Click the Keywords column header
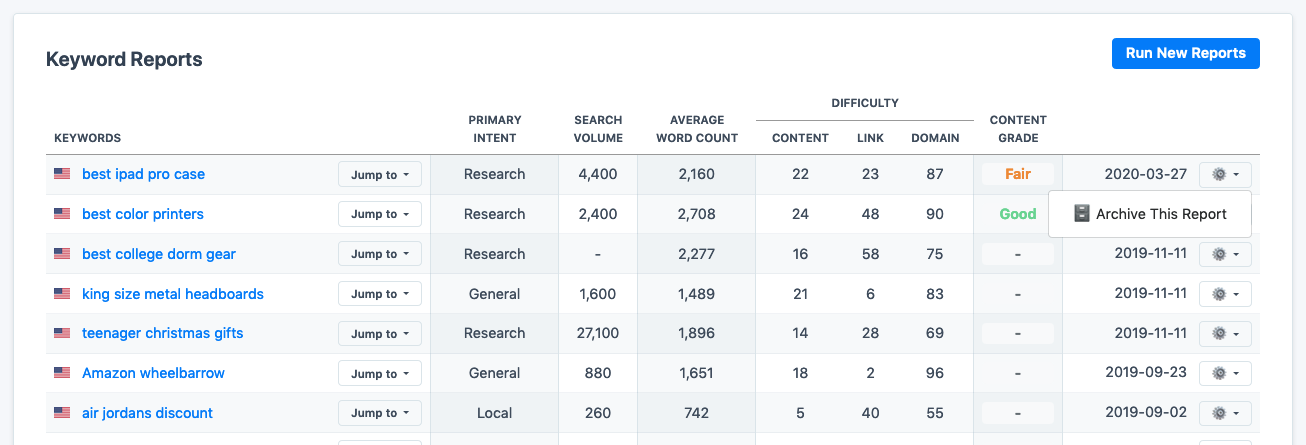The width and height of the screenshot is (1306, 445). point(87,138)
